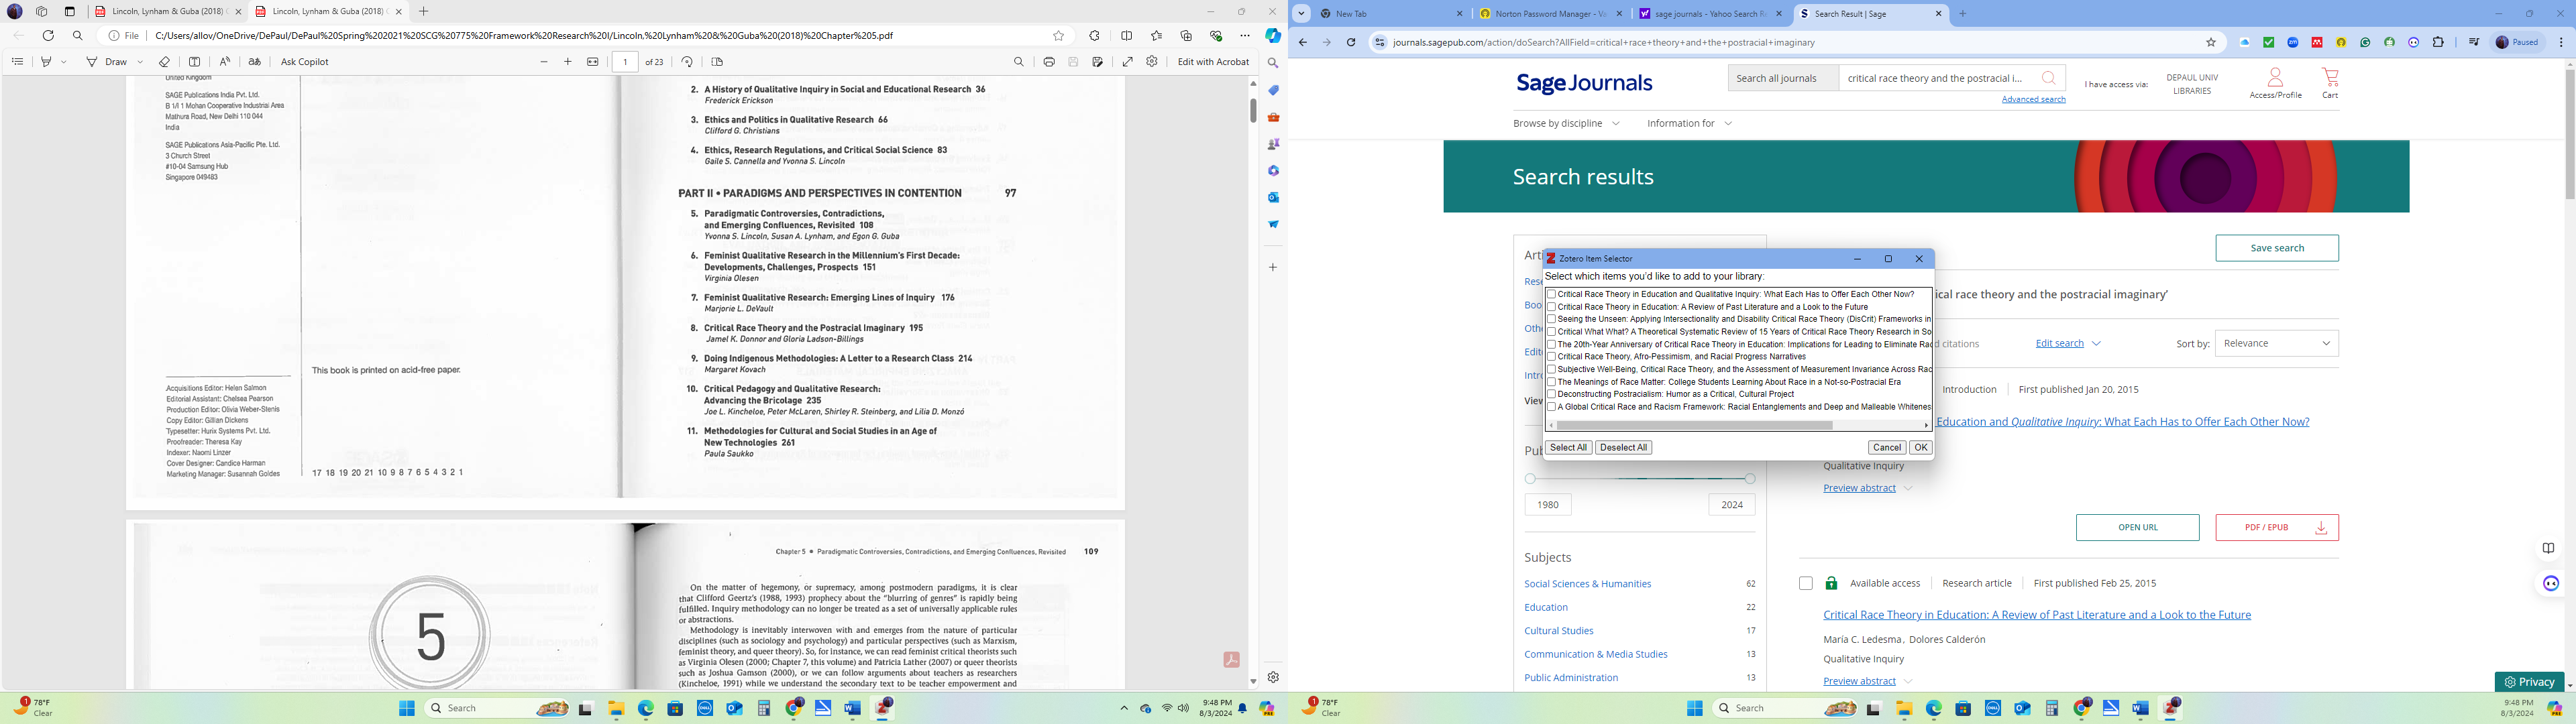Switch to sage journals Yahoo Search tab
The height and width of the screenshot is (724, 2576).
point(1710,14)
